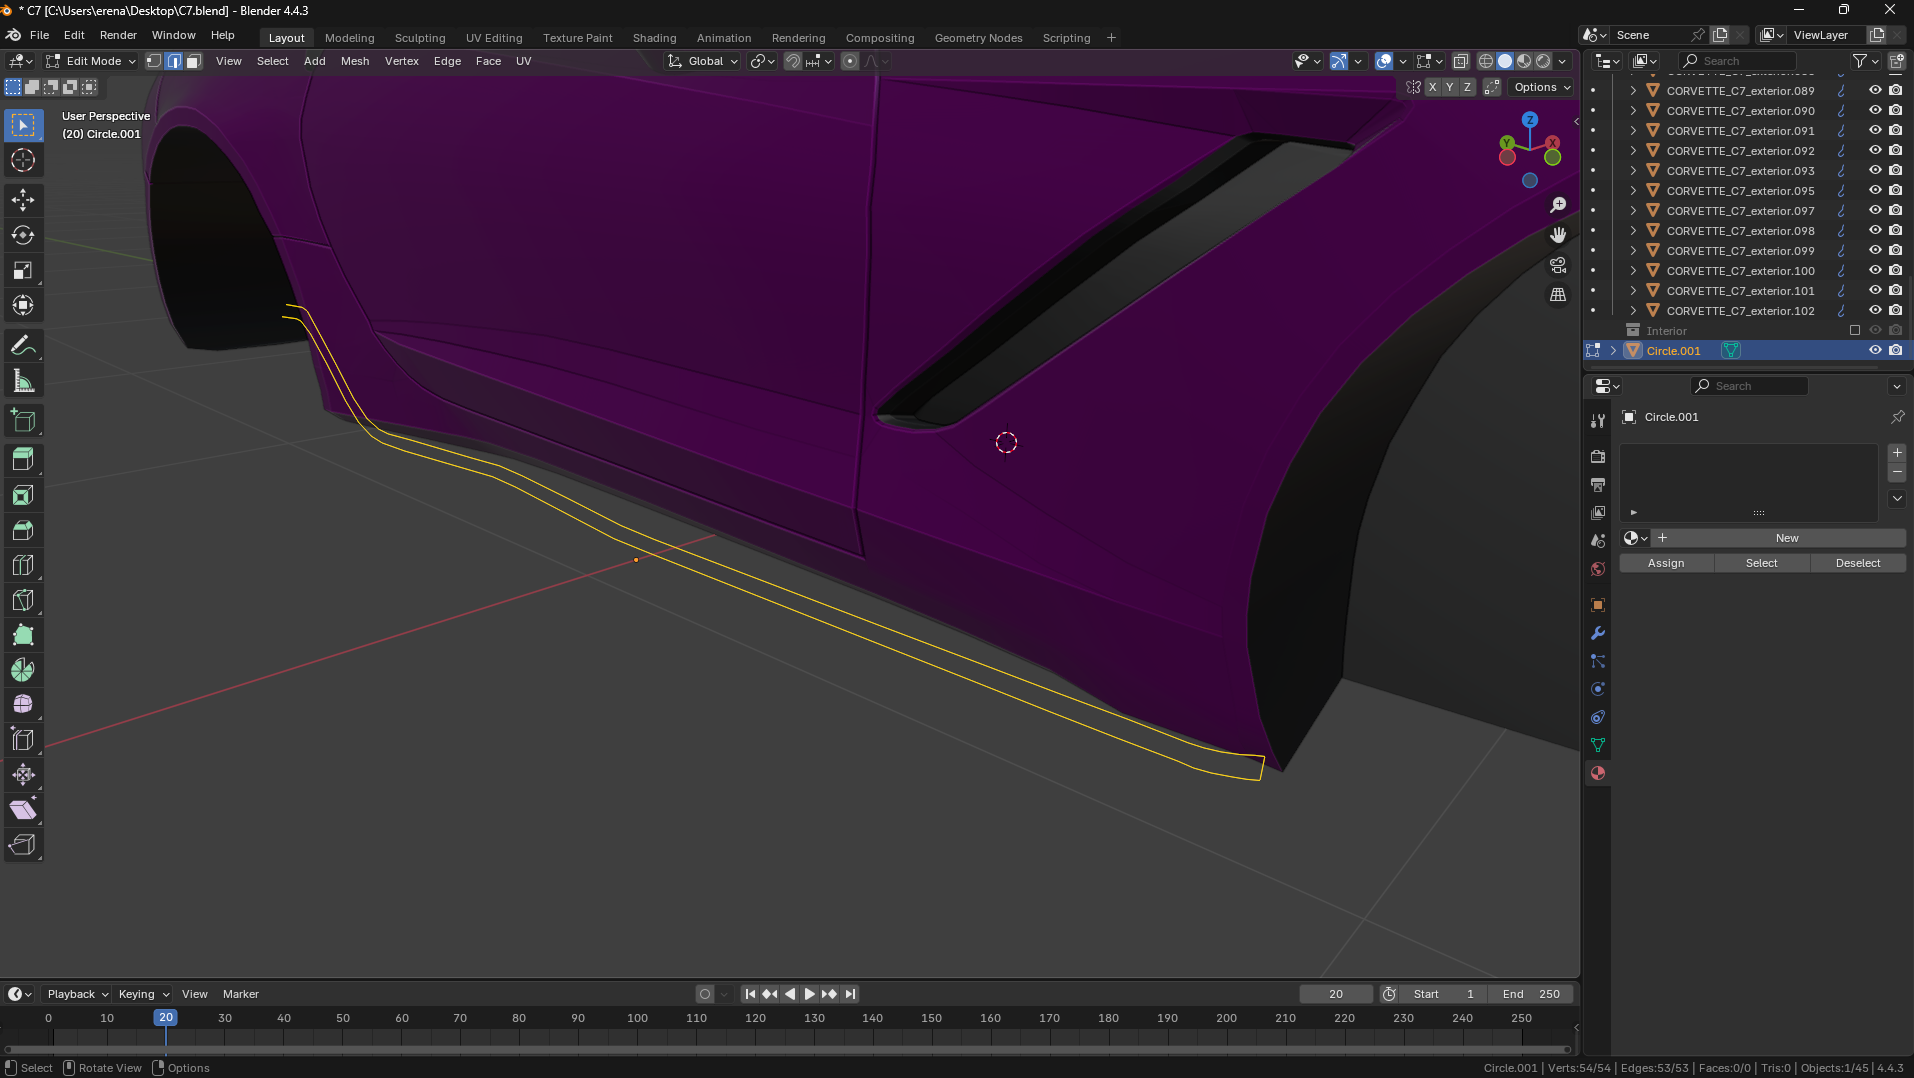This screenshot has height=1078, width=1914.
Task: Activate the Extrude Region tool
Action: (x=23, y=459)
